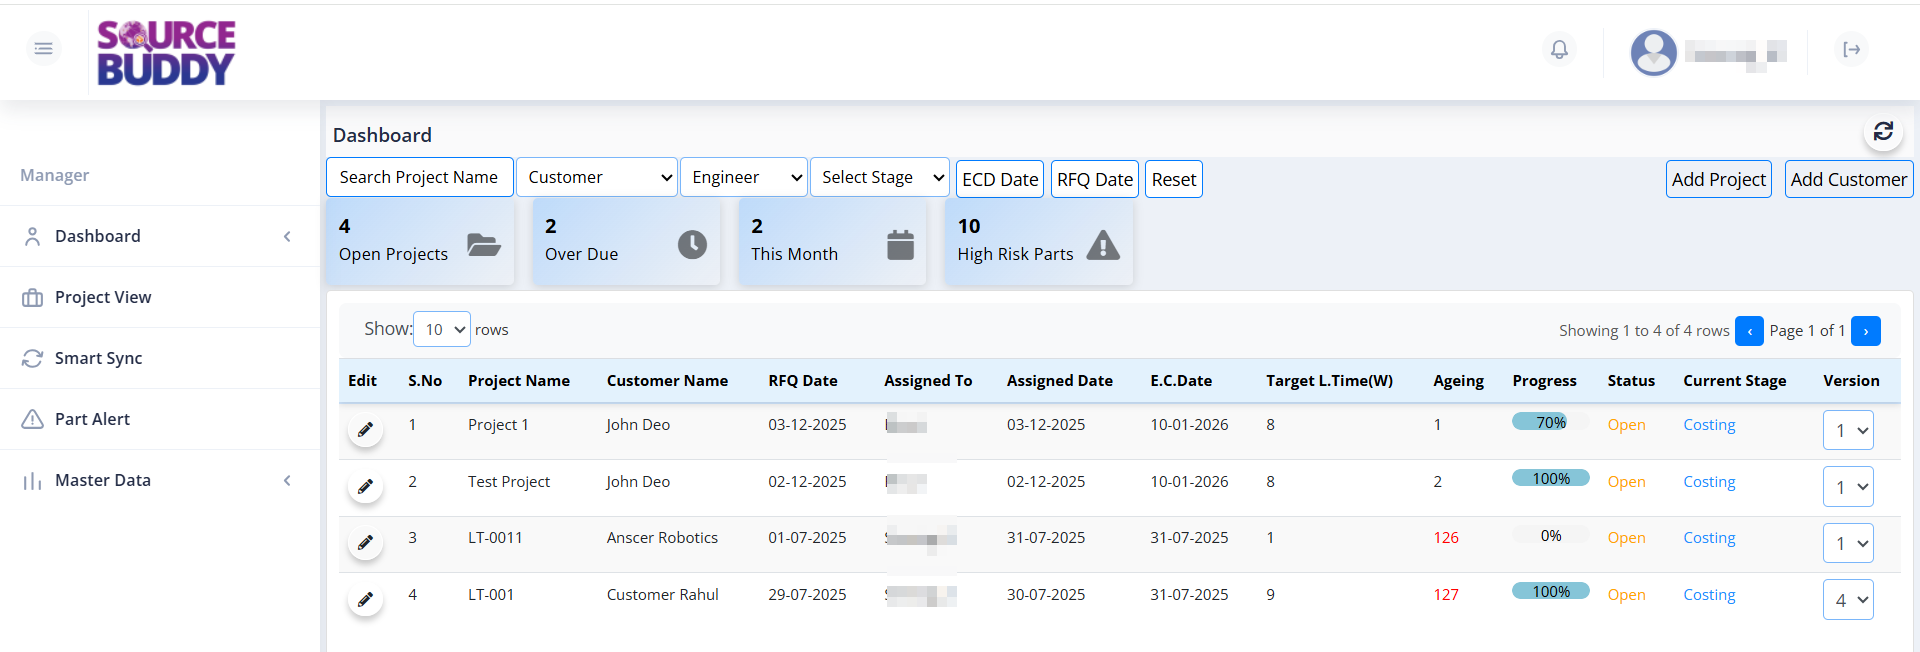Viewport: 1920px width, 652px height.
Task: Go to previous page arrow
Action: click(x=1749, y=331)
